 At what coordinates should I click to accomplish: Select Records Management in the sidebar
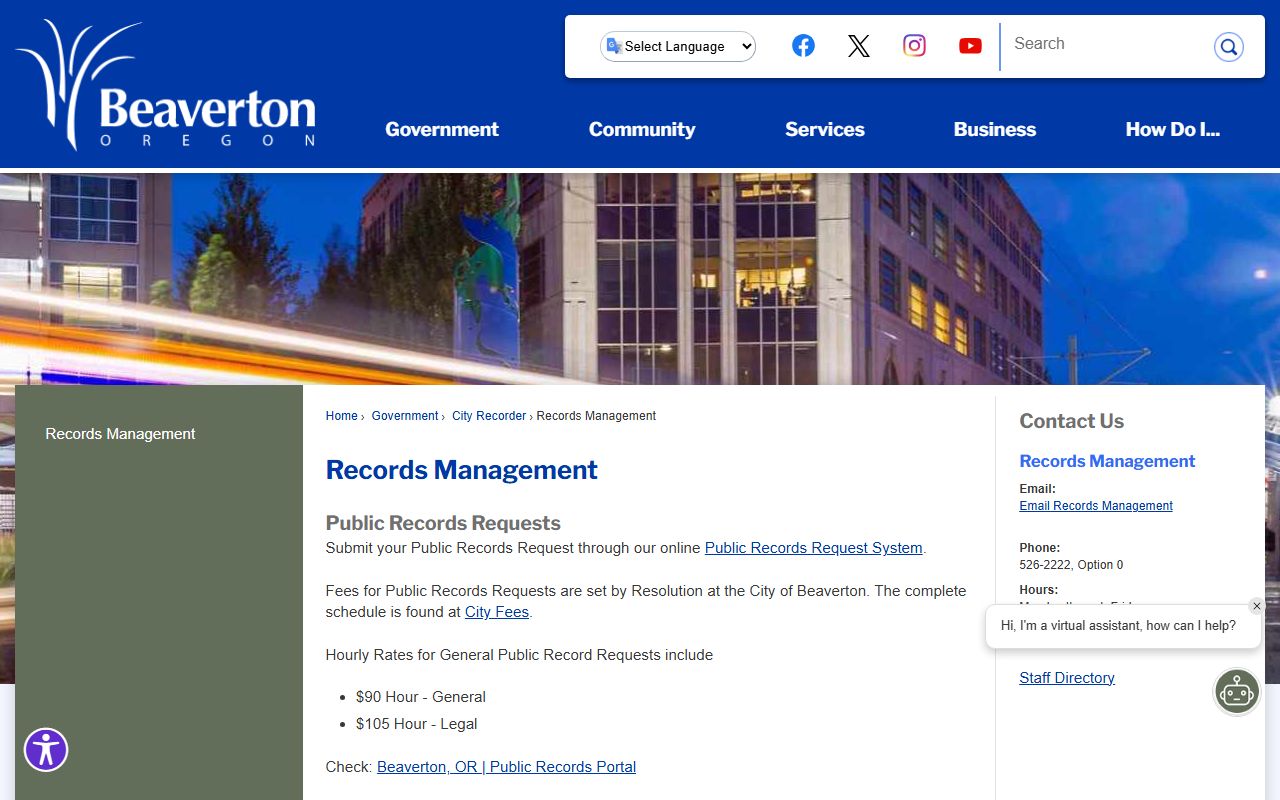[120, 434]
